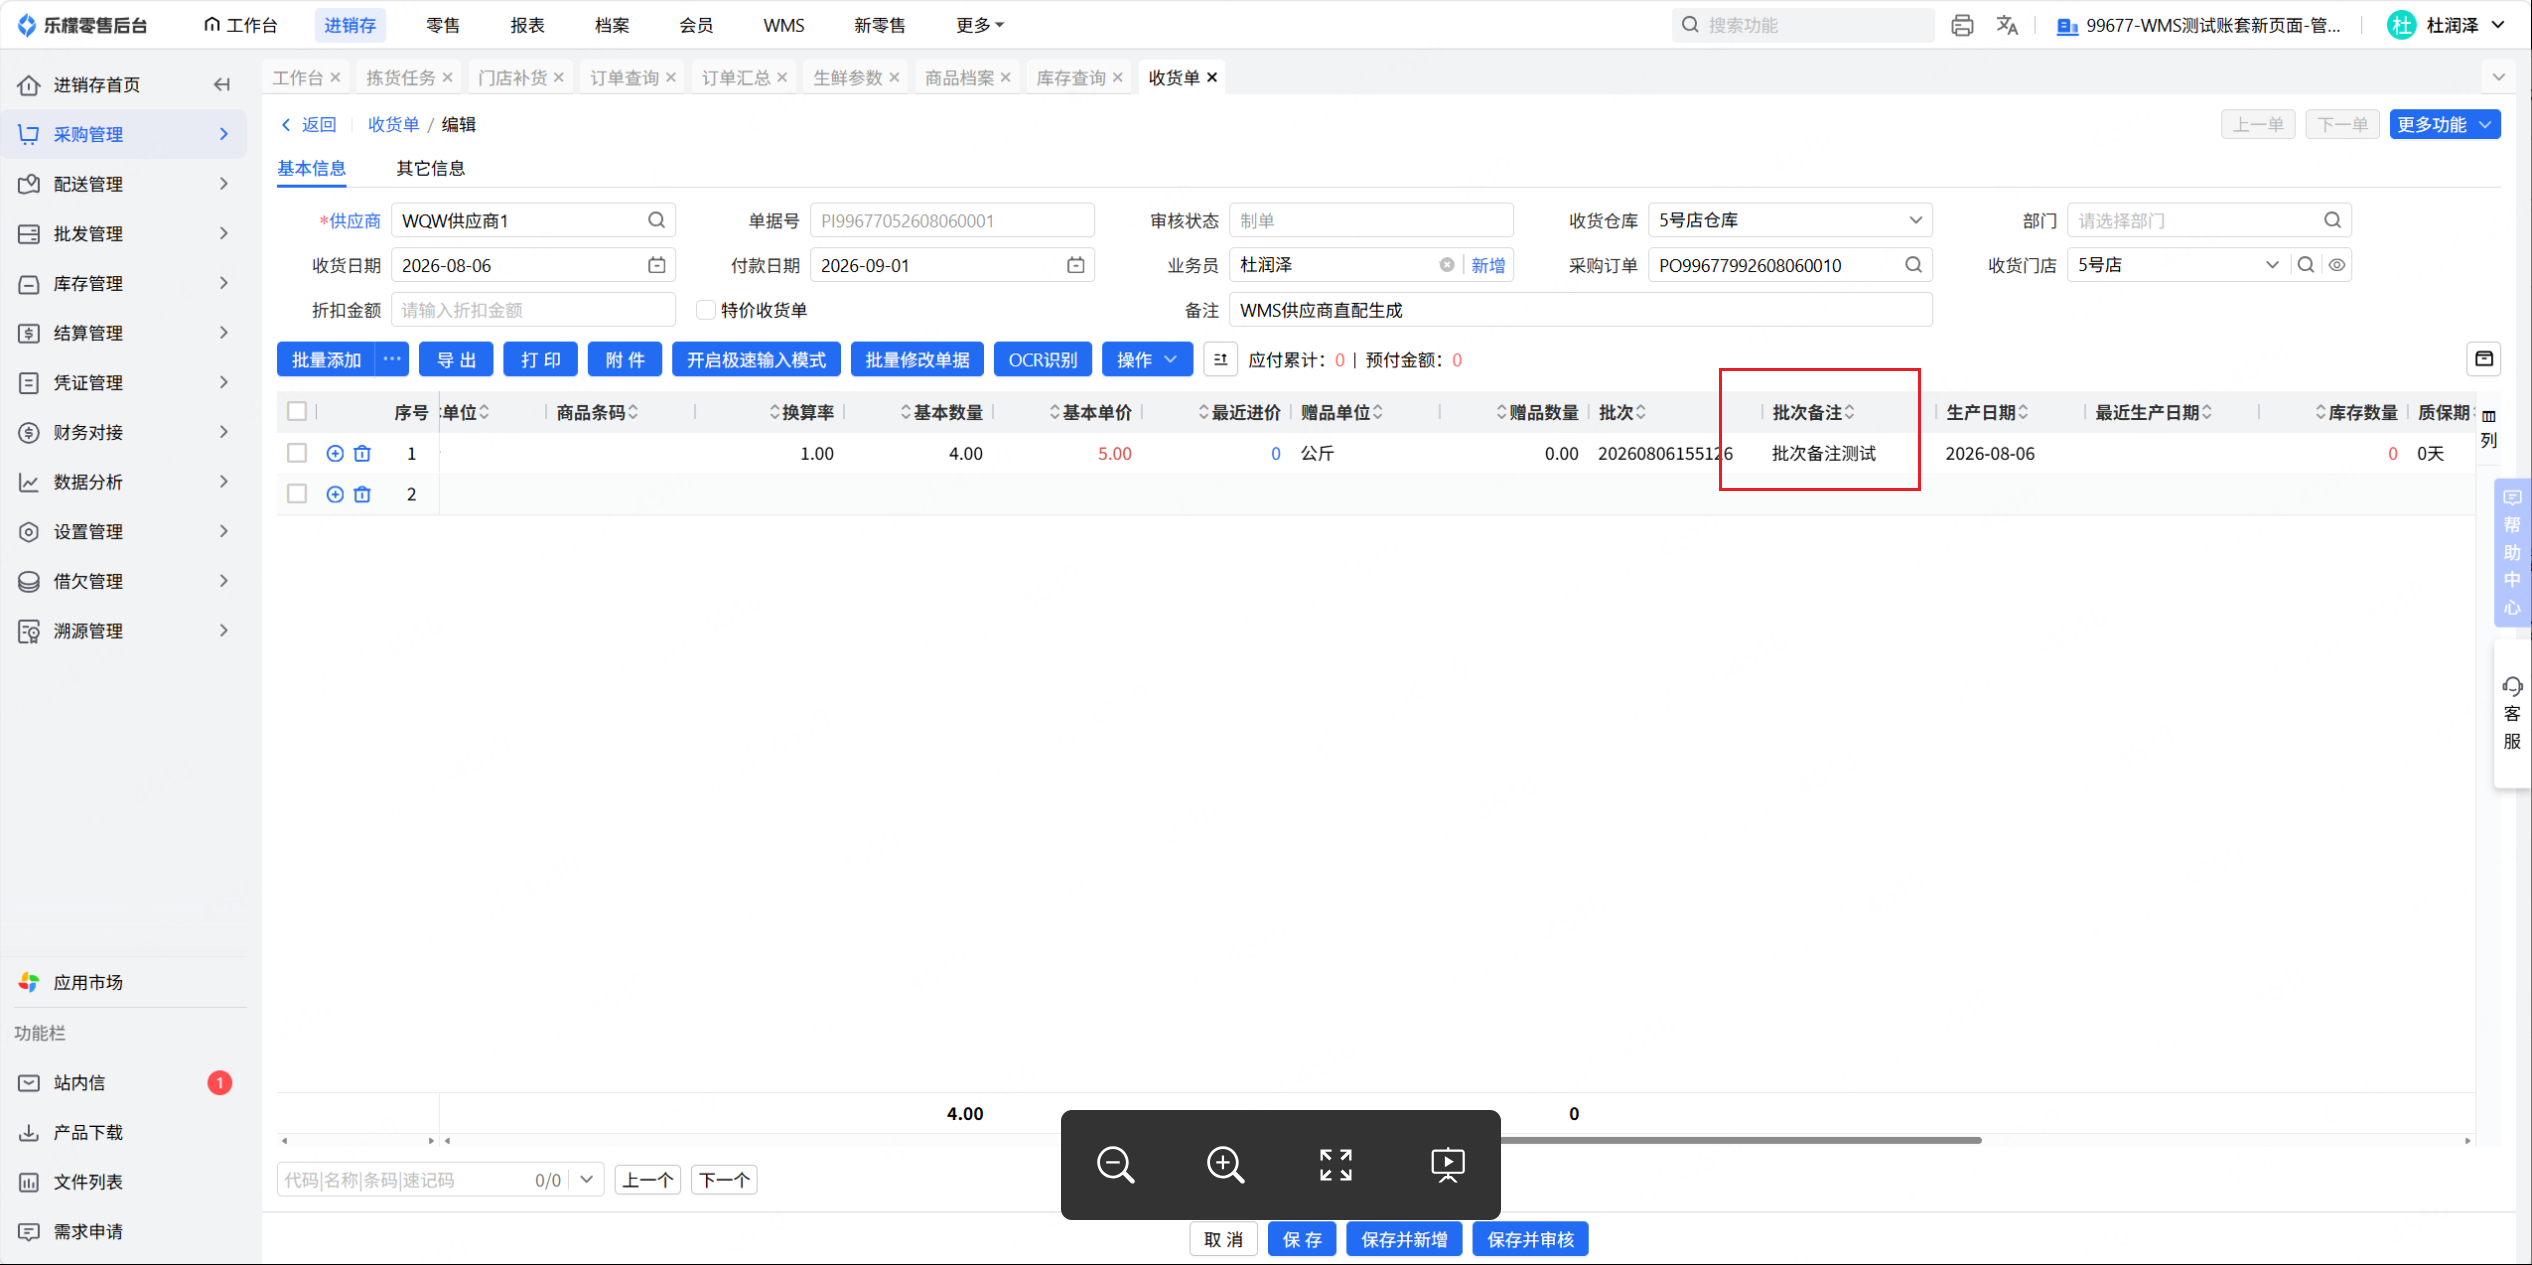Click the horizontal table scrollbar
This screenshot has height=1265, width=2532.
[1740, 1140]
